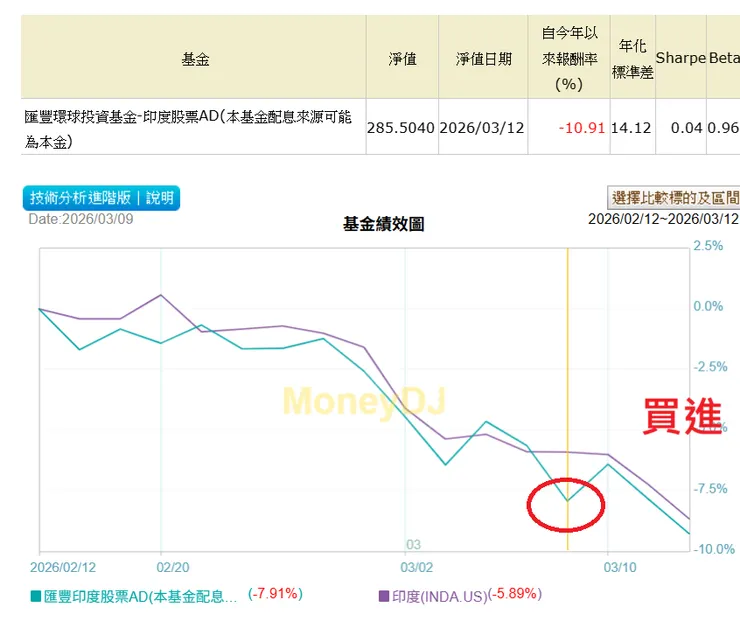Viewport: 740px width, 621px height.
Task: Click date range 2026/02/12~2026/03/12
Action: (x=663, y=219)
